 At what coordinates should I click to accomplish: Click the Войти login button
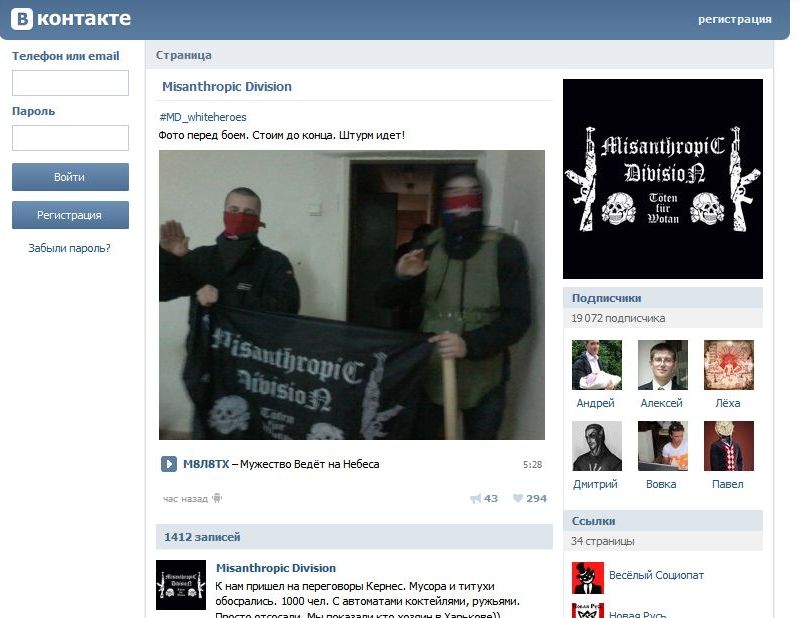pyautogui.click(x=70, y=177)
